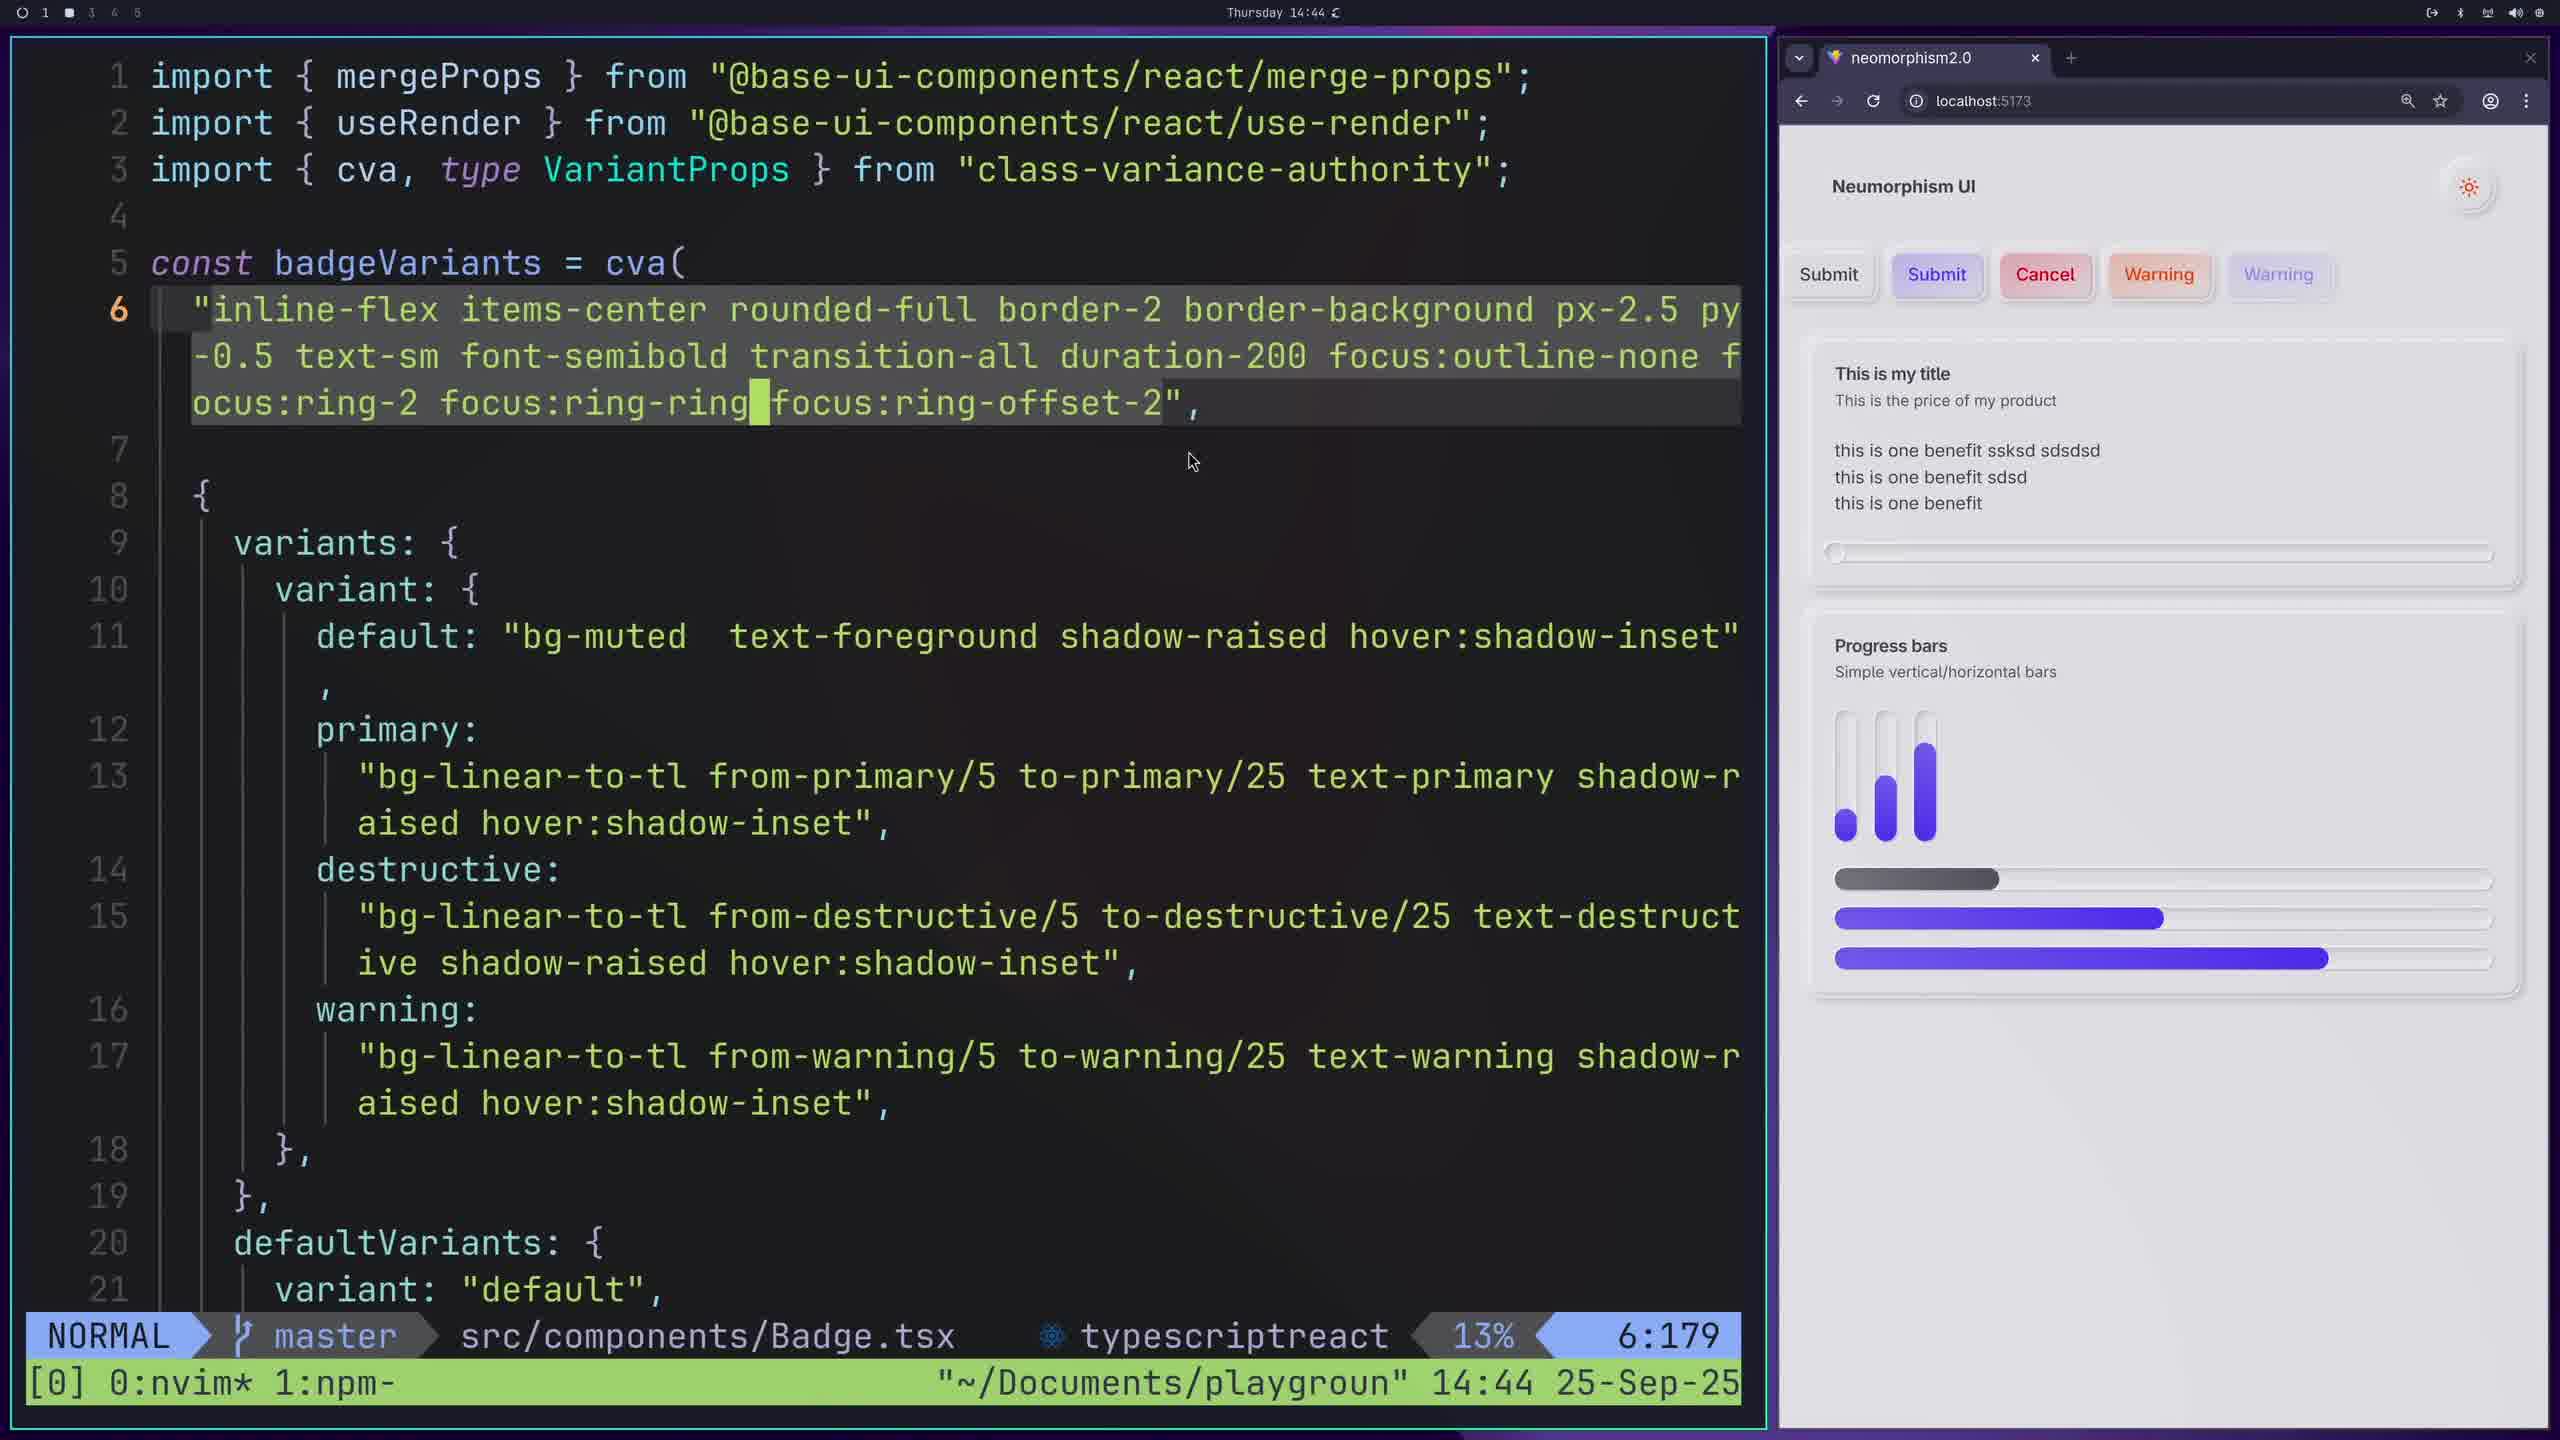This screenshot has width=2560, height=1440.
Task: Toggle the sun theme switcher icon
Action: click(2468, 187)
